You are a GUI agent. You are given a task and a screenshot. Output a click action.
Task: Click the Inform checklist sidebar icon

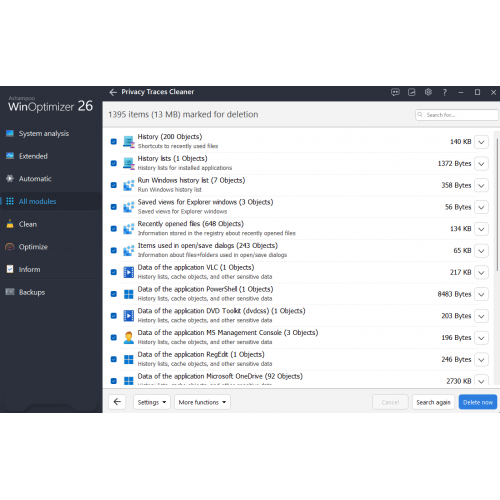pyautogui.click(x=10, y=269)
